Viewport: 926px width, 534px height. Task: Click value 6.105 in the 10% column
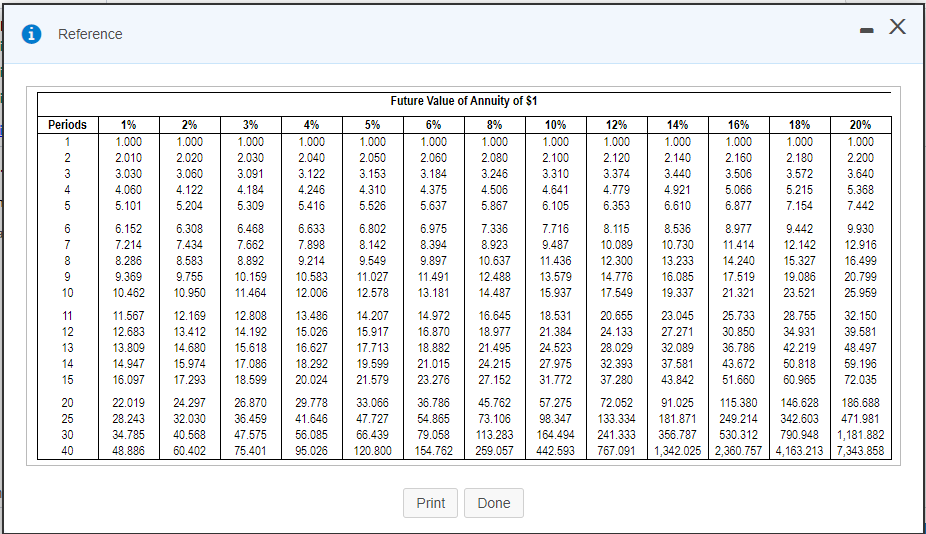pyautogui.click(x=555, y=206)
